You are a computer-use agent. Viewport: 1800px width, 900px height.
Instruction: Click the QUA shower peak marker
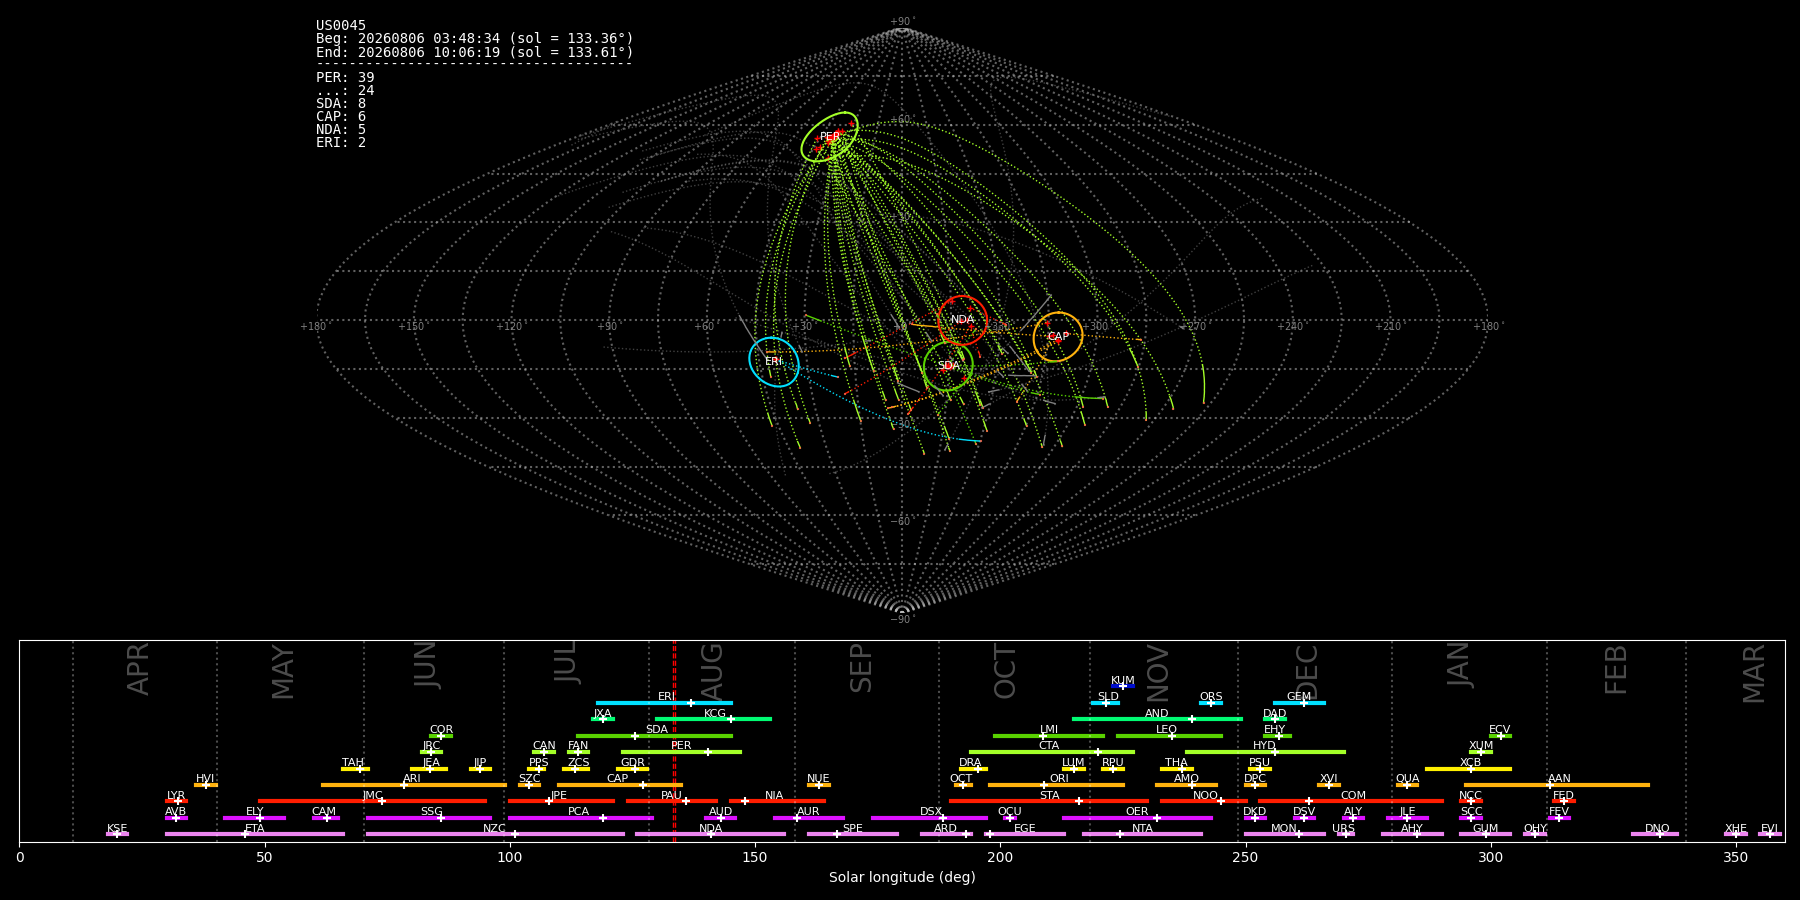coord(1407,785)
